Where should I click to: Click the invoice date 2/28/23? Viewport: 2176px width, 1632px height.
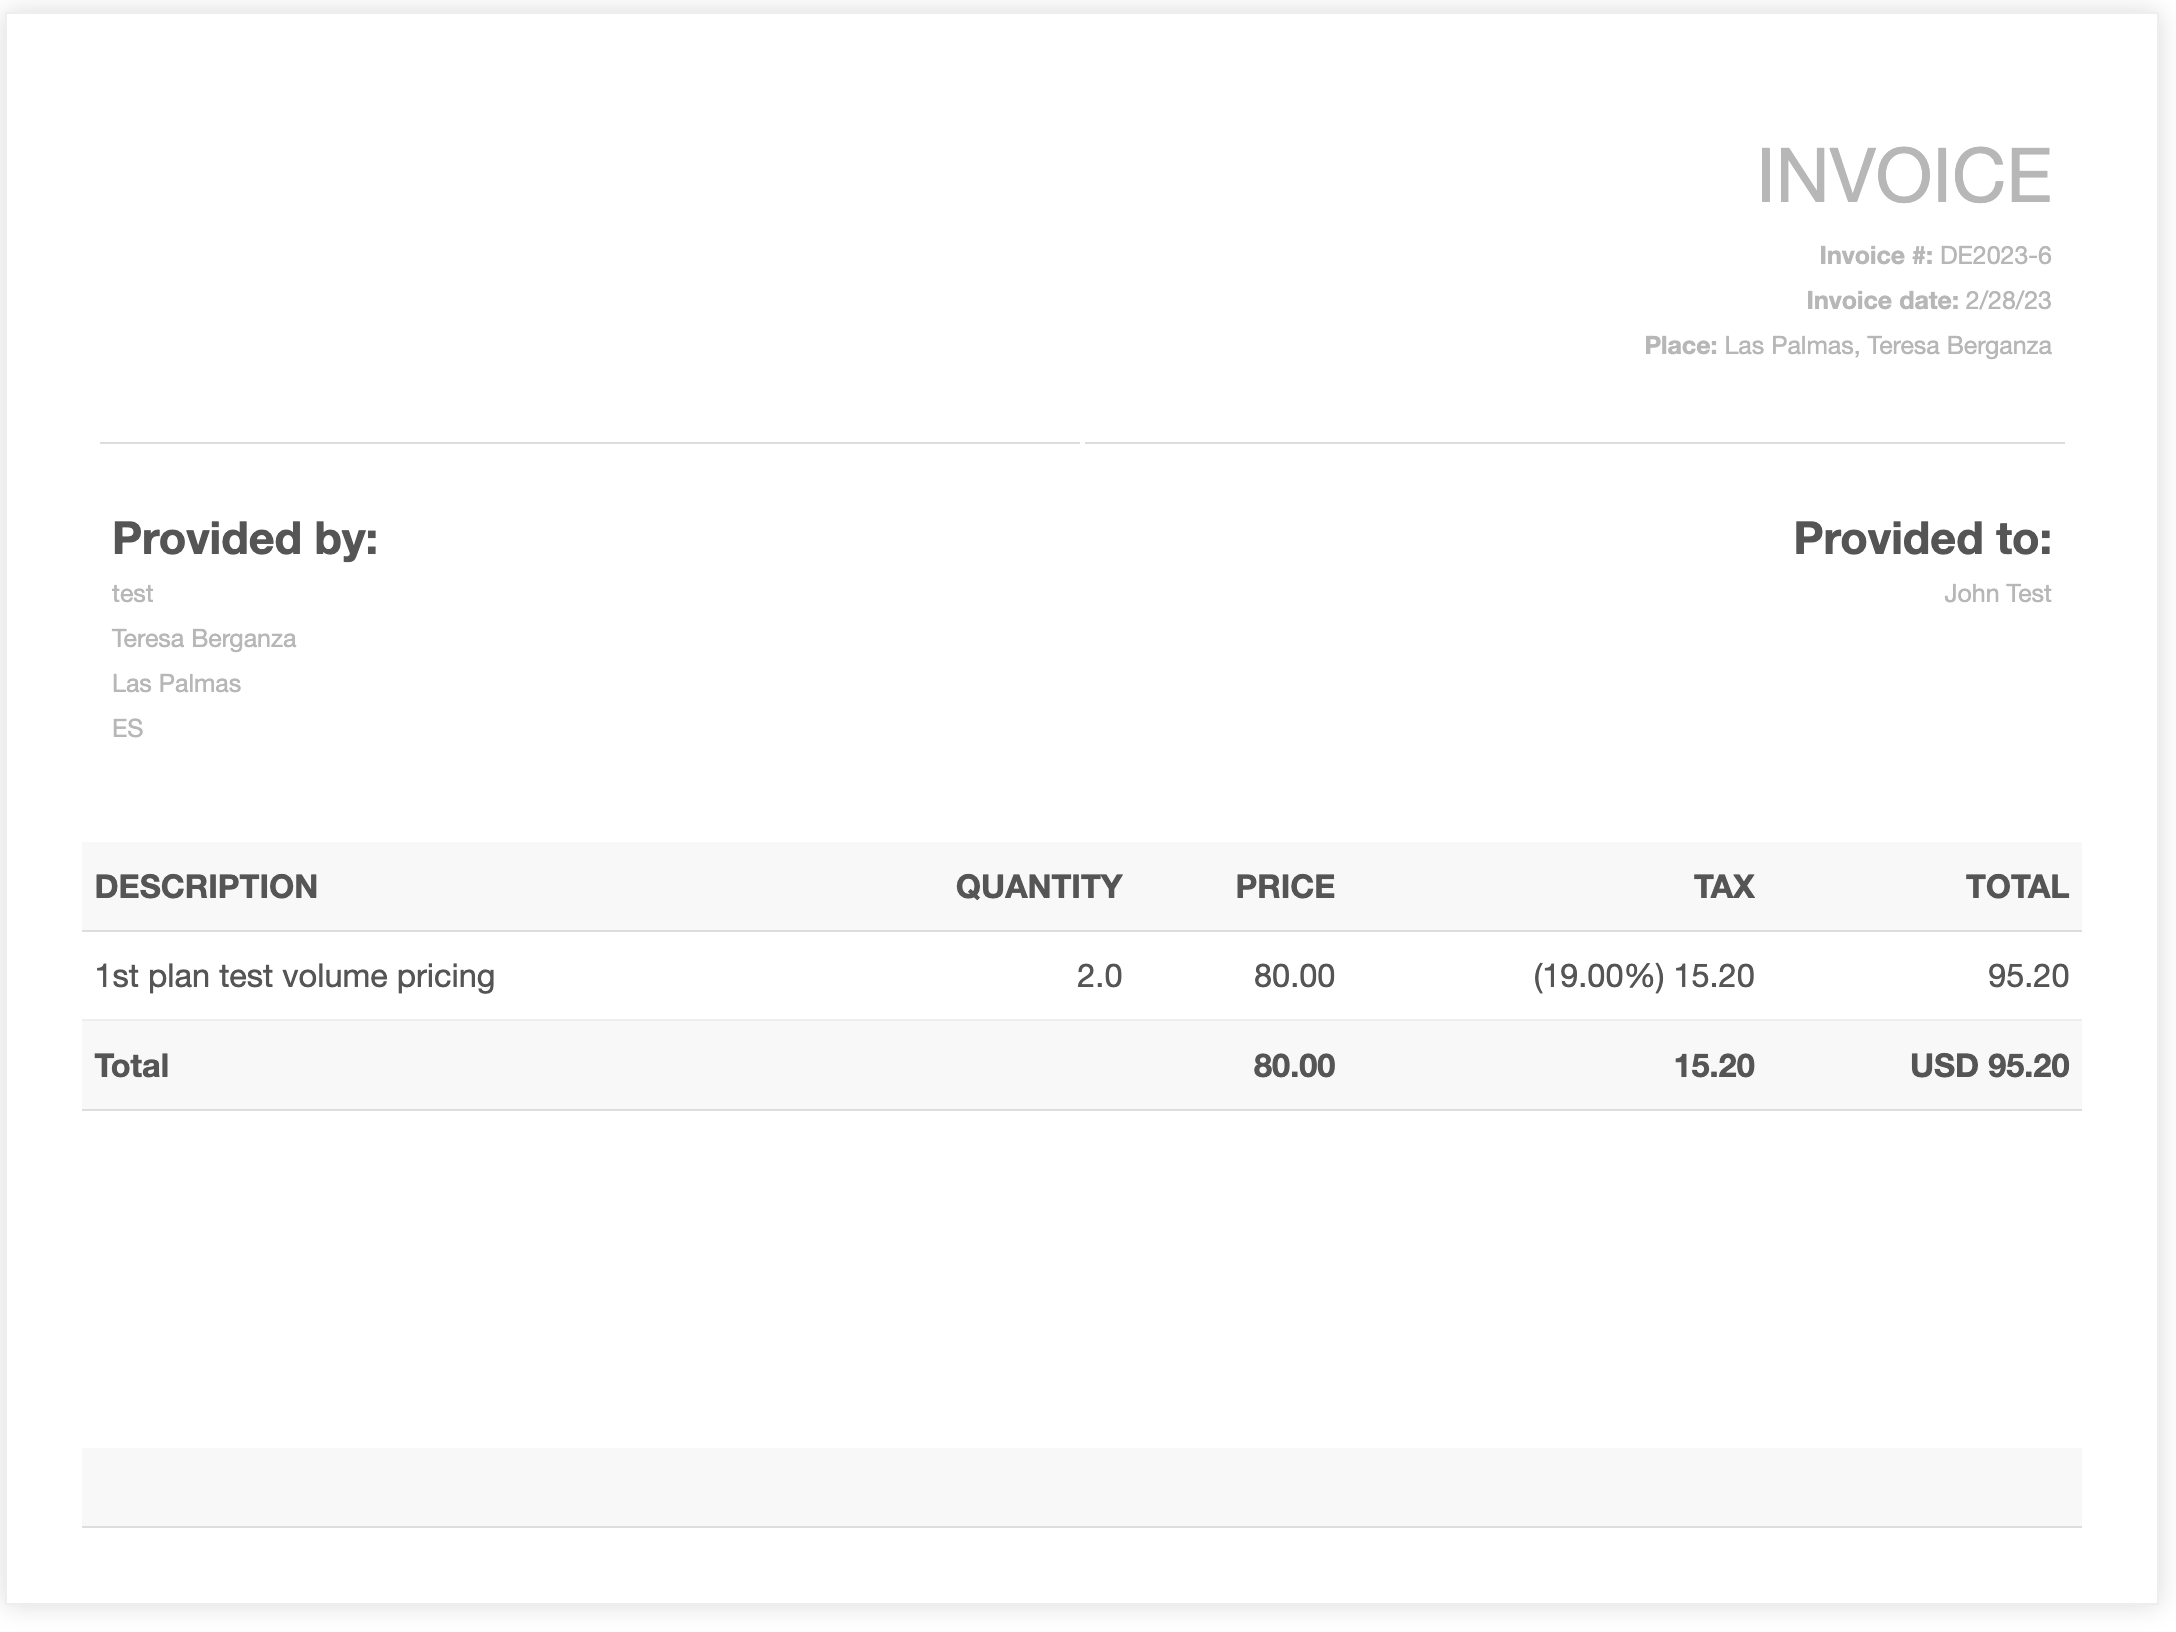pyautogui.click(x=2007, y=301)
